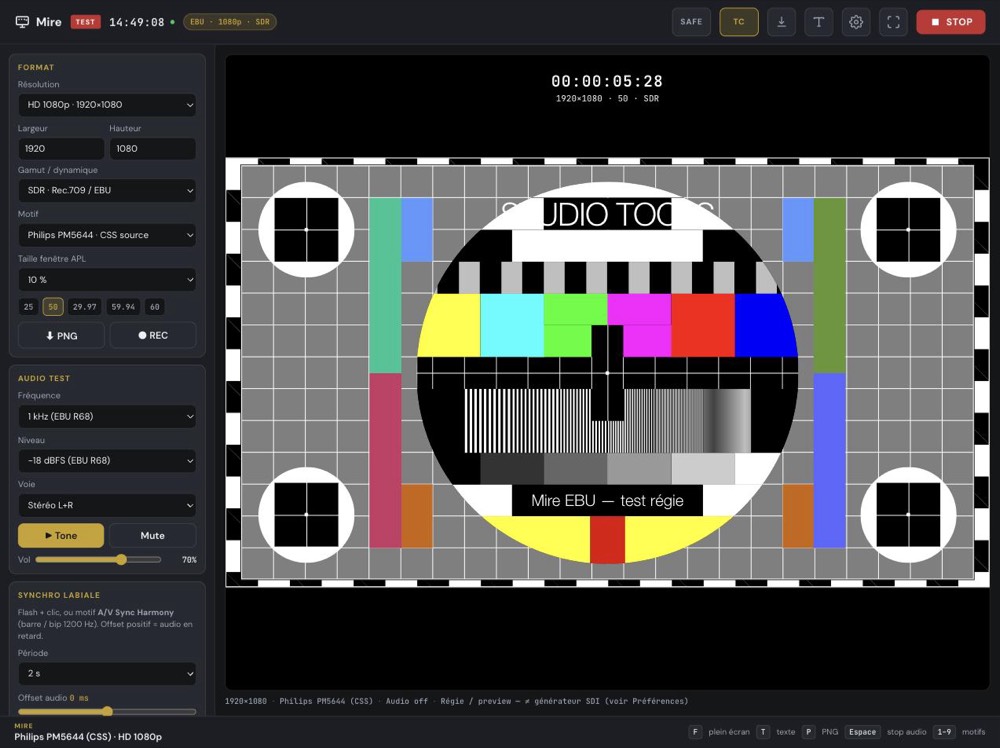Click the red TEST badge
The width and height of the screenshot is (1000, 748).
(x=85, y=22)
